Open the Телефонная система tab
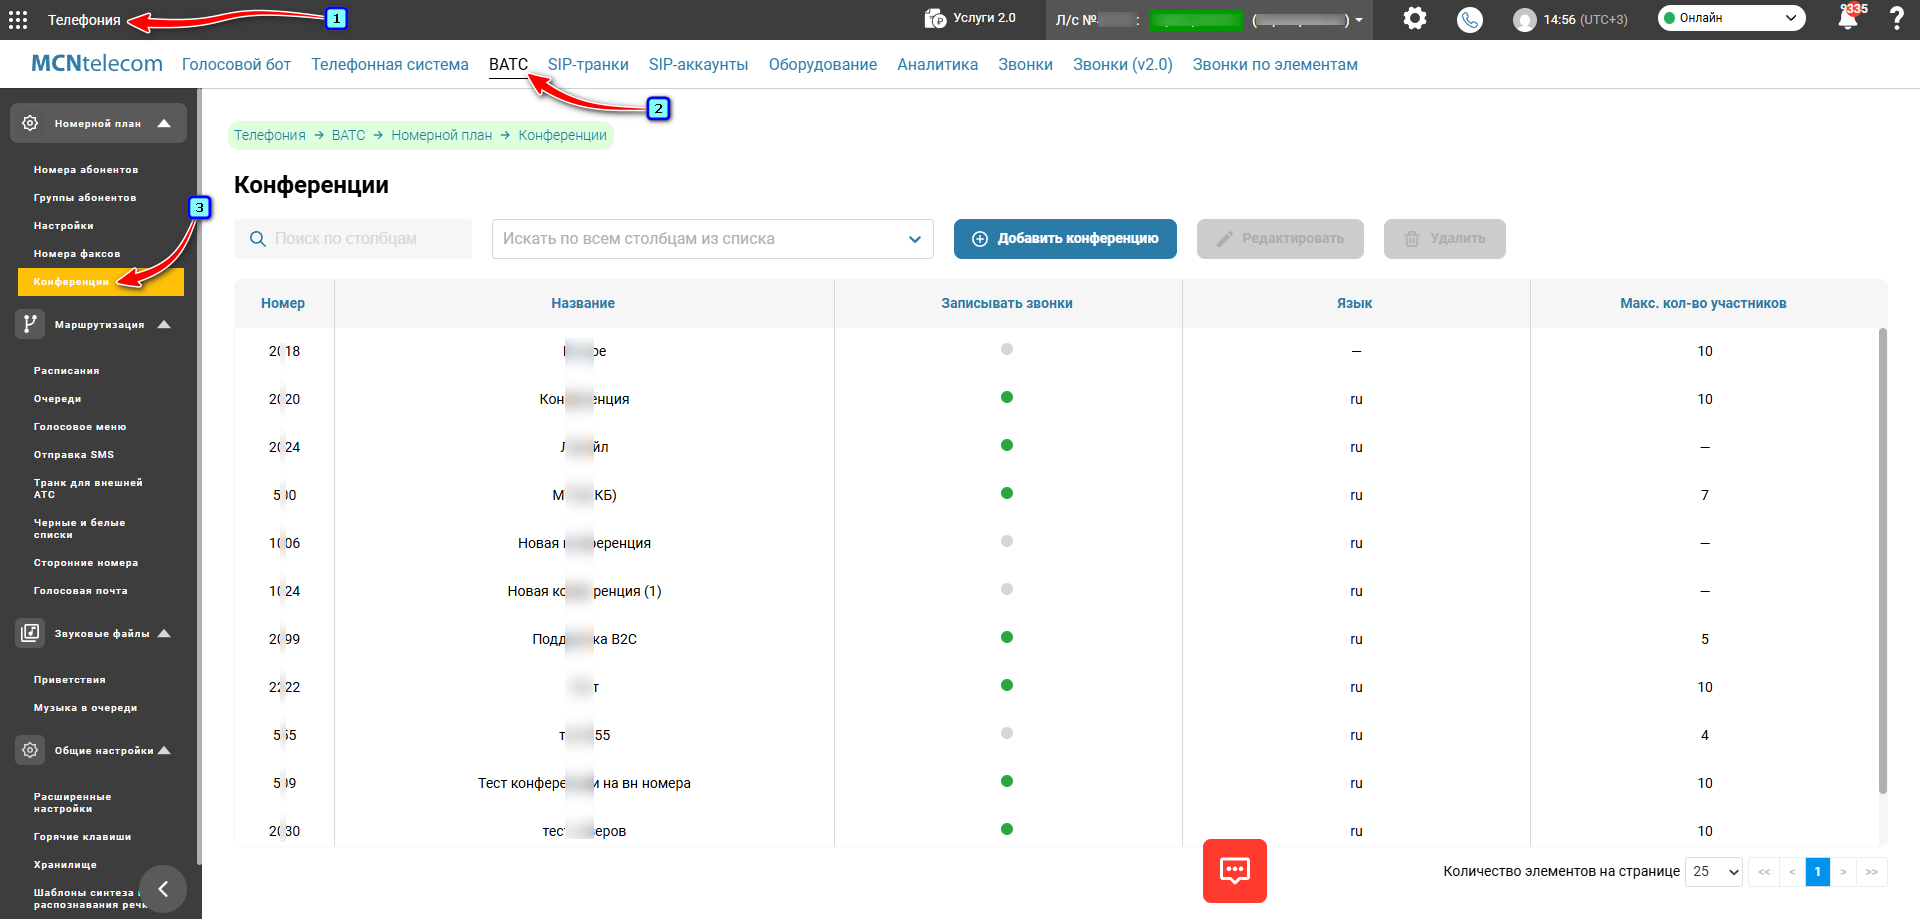Image resolution: width=1920 pixels, height=919 pixels. (x=390, y=64)
